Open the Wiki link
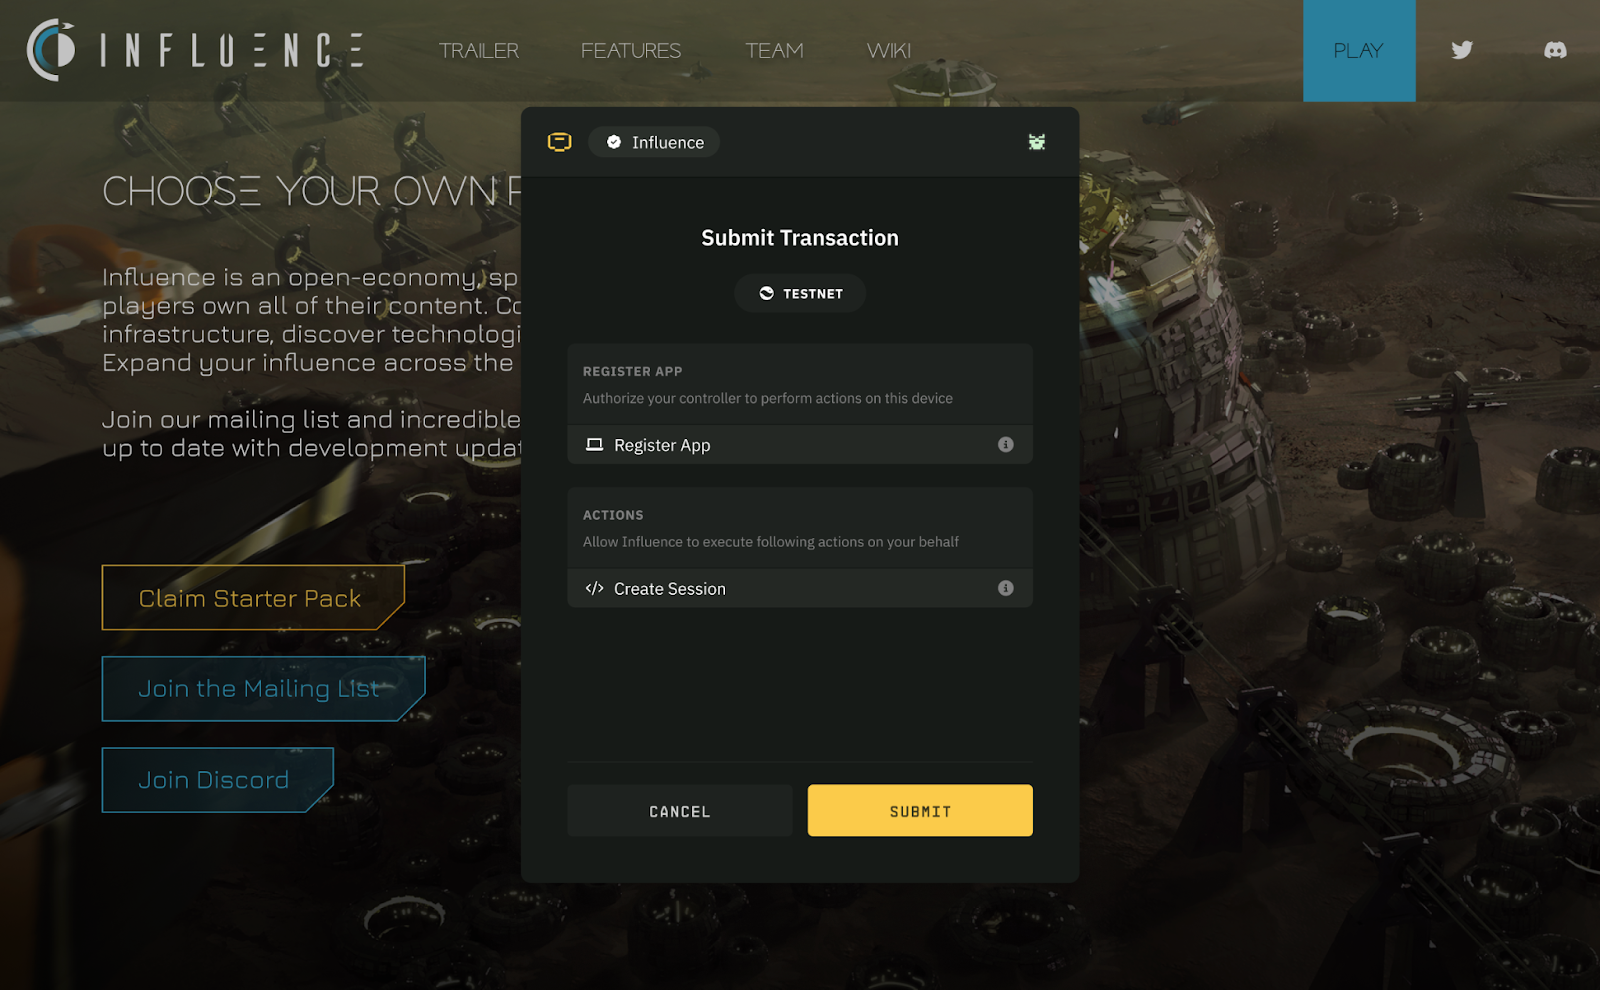1600x990 pixels. click(x=889, y=50)
